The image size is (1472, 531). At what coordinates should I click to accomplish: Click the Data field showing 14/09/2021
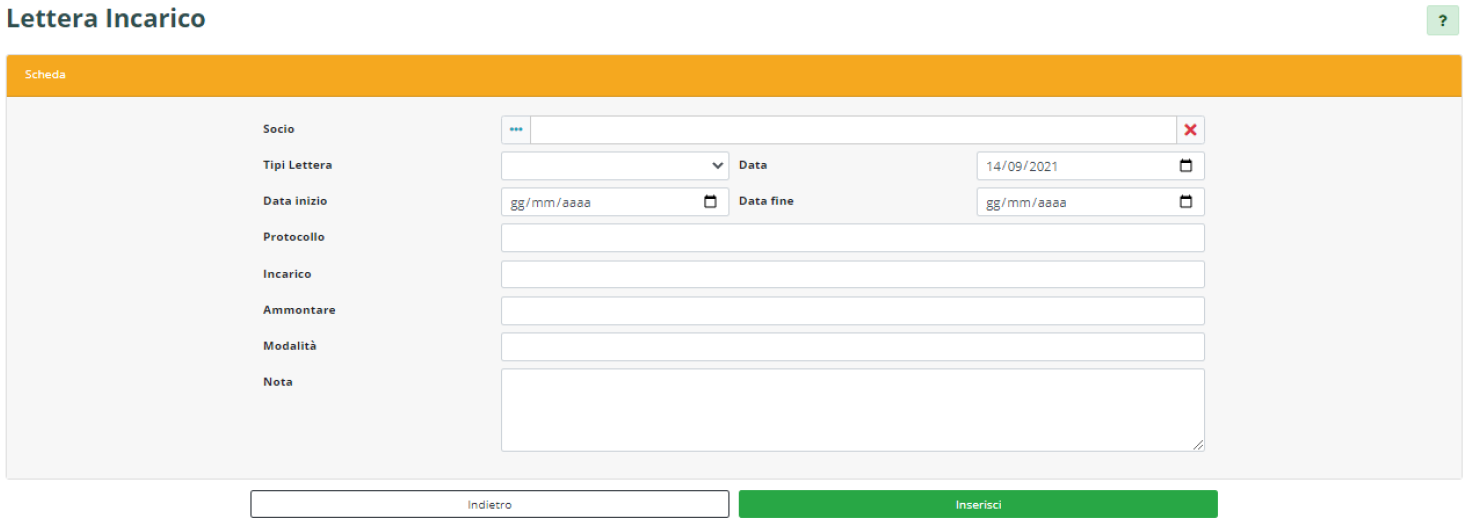(1070, 166)
